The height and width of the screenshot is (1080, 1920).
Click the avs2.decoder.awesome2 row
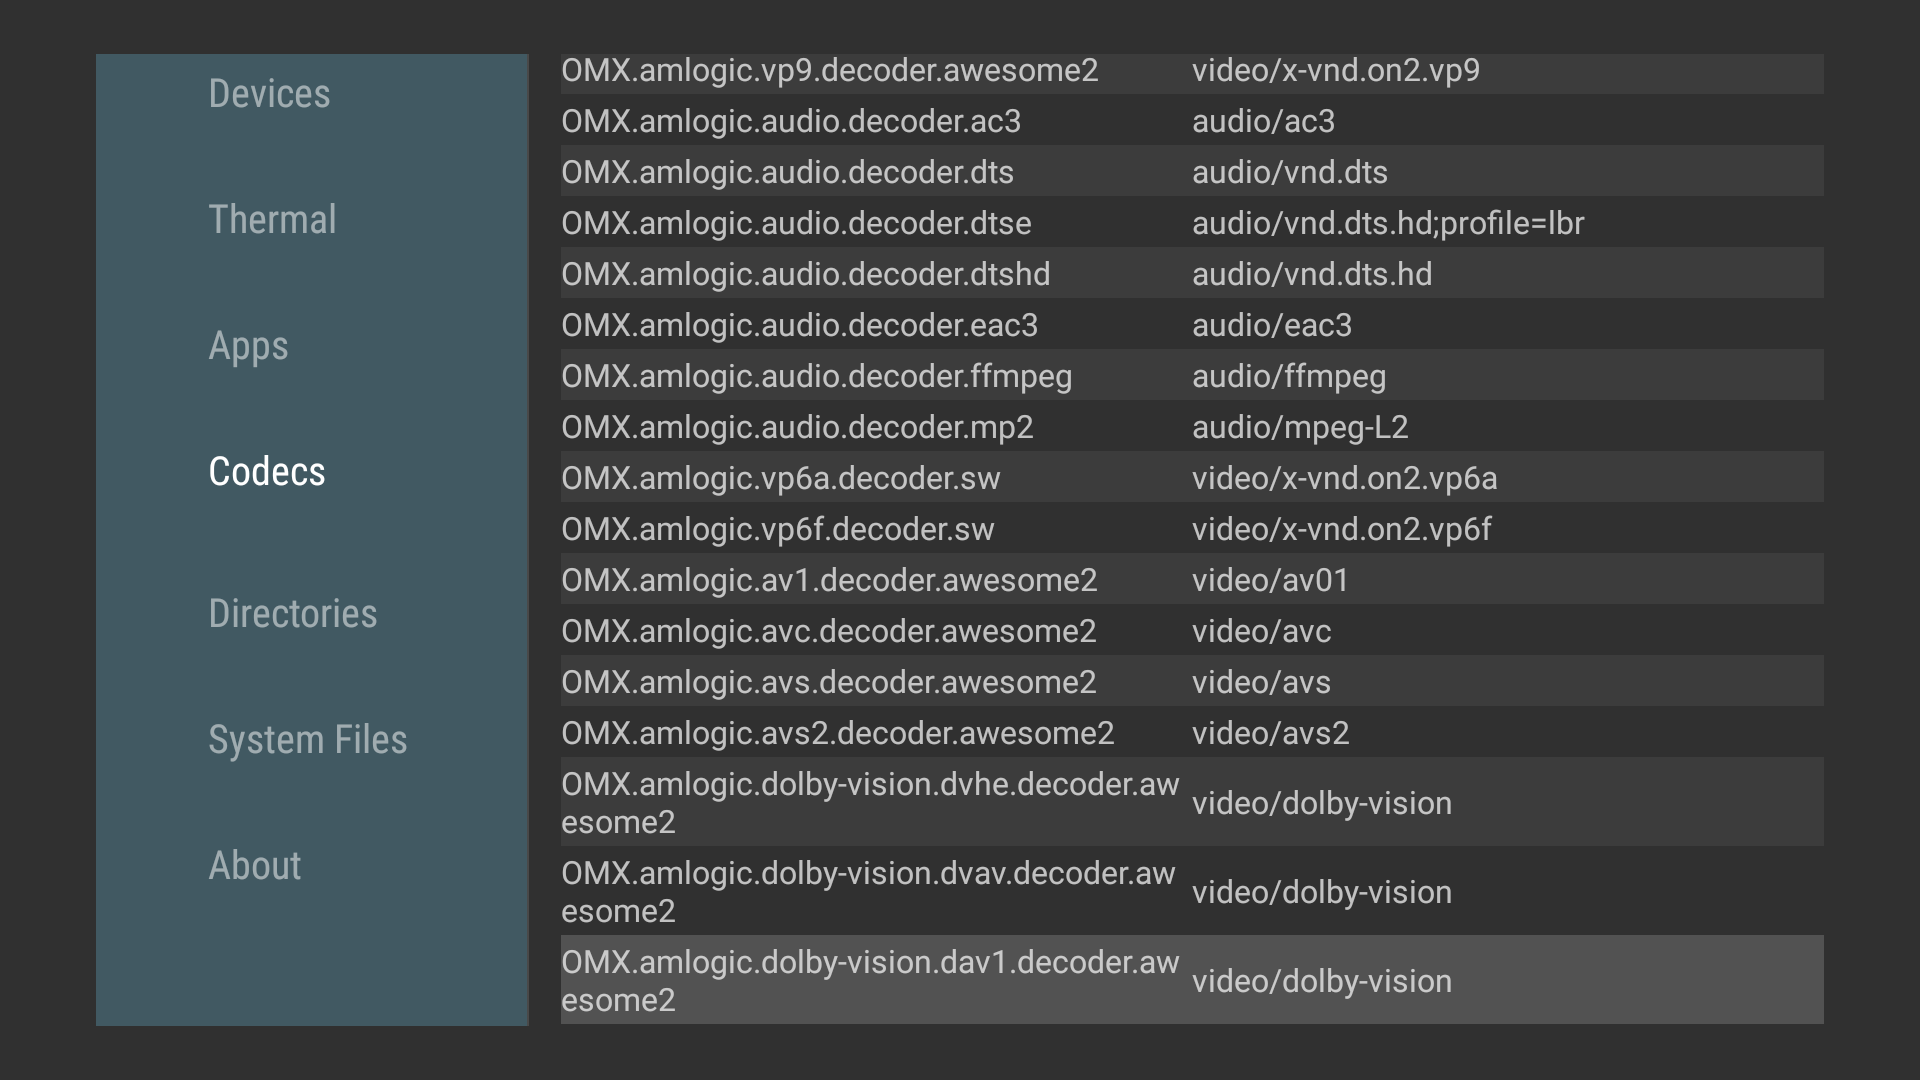coord(1192,733)
